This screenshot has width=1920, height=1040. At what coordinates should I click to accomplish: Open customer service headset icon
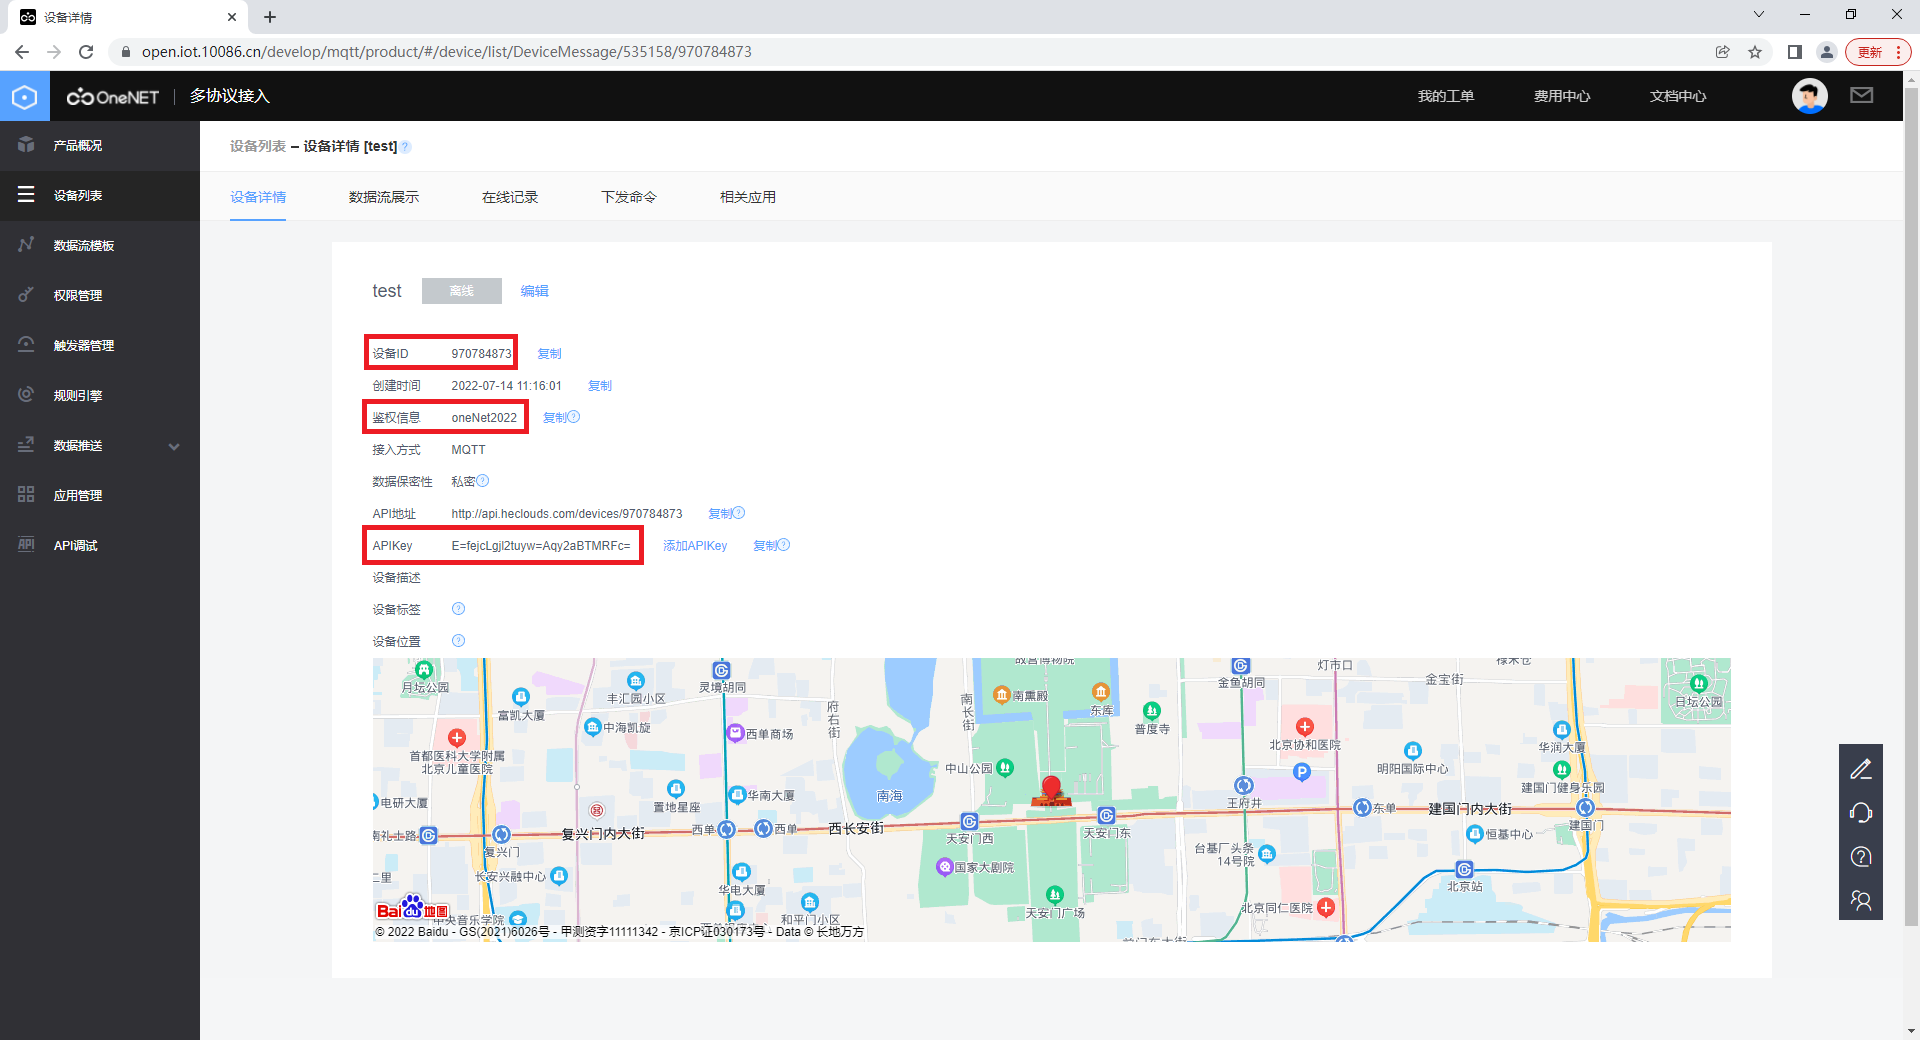click(1860, 813)
